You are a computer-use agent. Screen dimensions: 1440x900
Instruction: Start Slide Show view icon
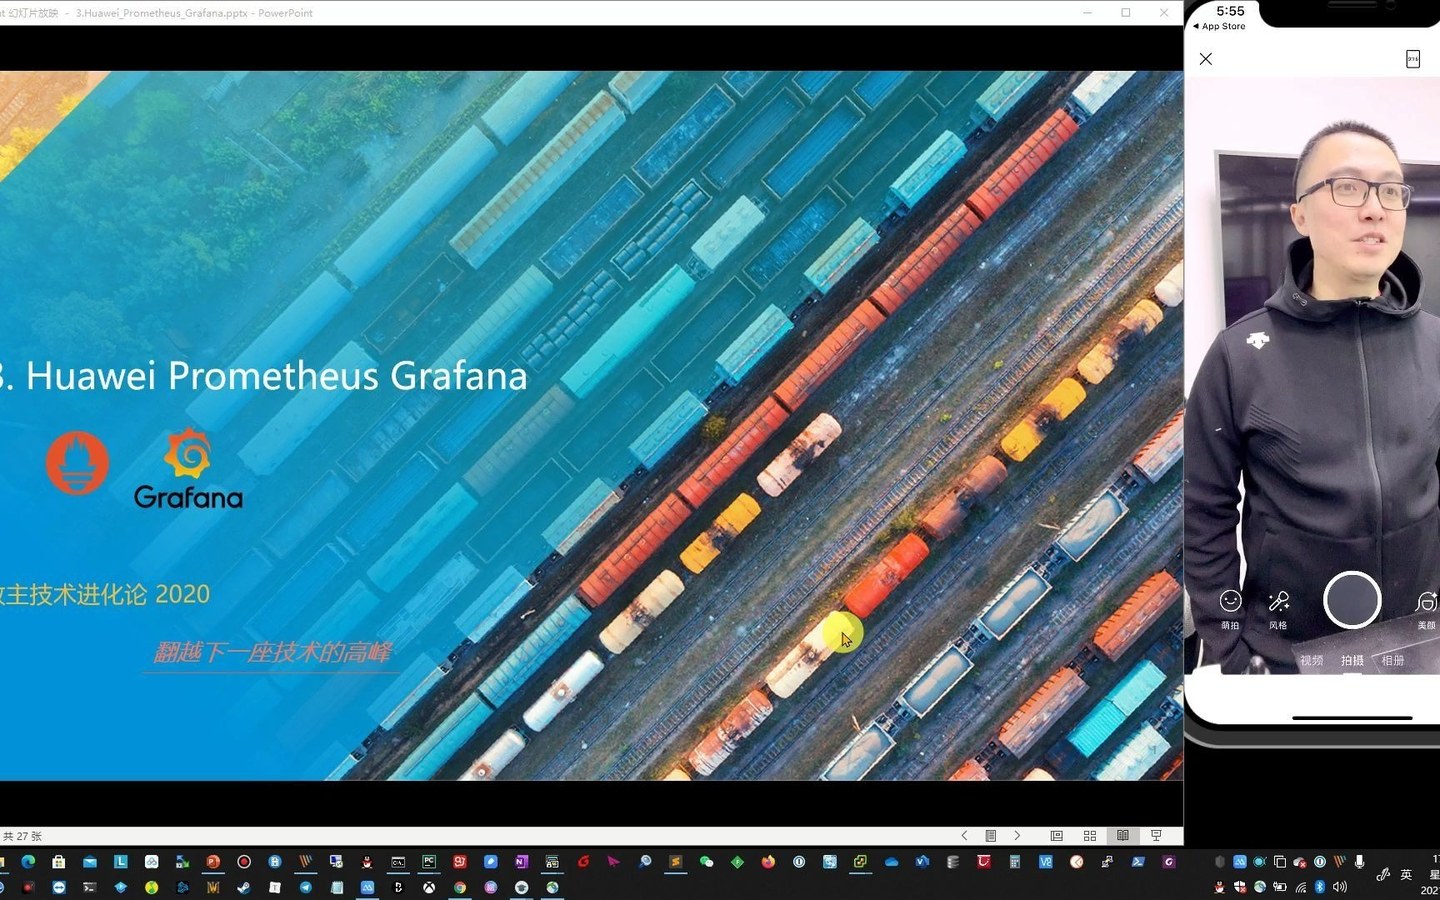coord(1156,836)
